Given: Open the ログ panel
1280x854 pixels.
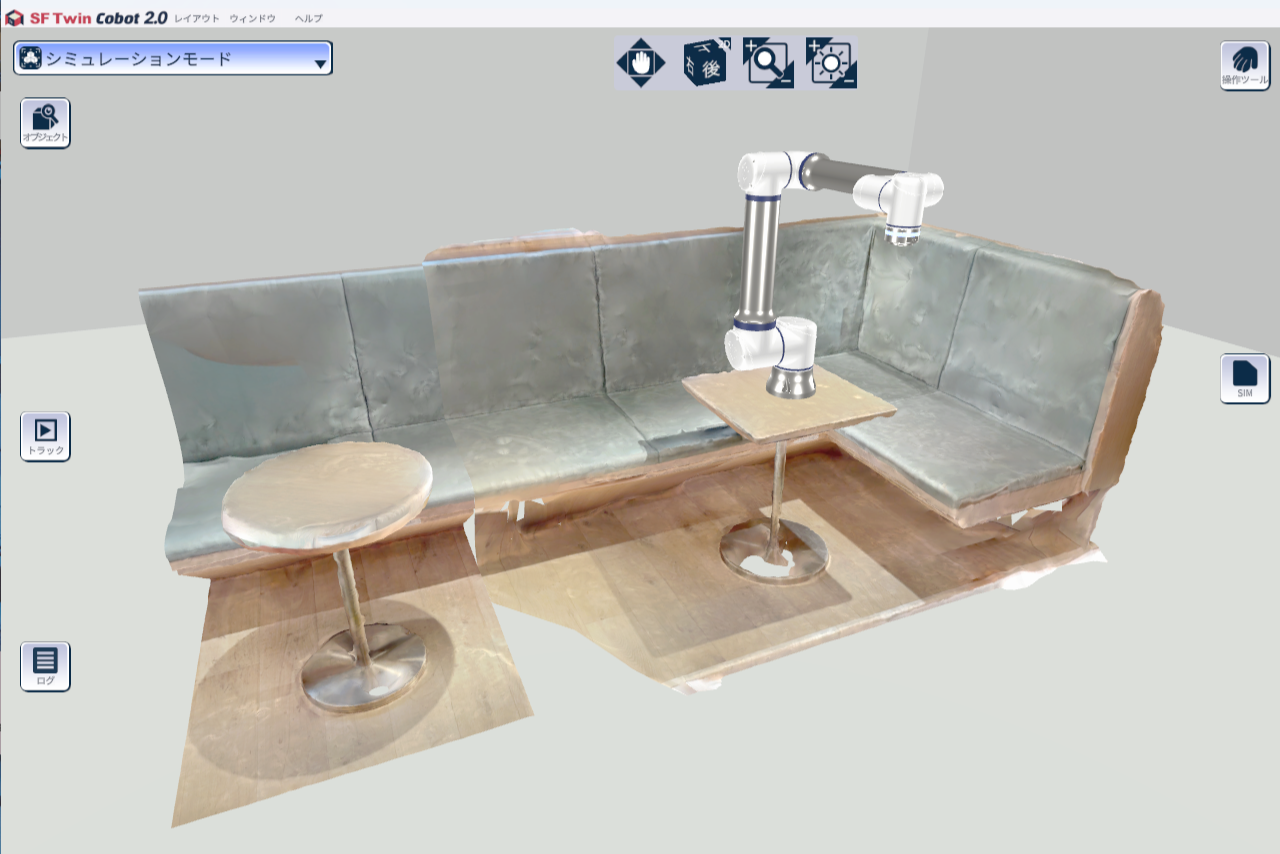Looking at the screenshot, I should (44, 667).
